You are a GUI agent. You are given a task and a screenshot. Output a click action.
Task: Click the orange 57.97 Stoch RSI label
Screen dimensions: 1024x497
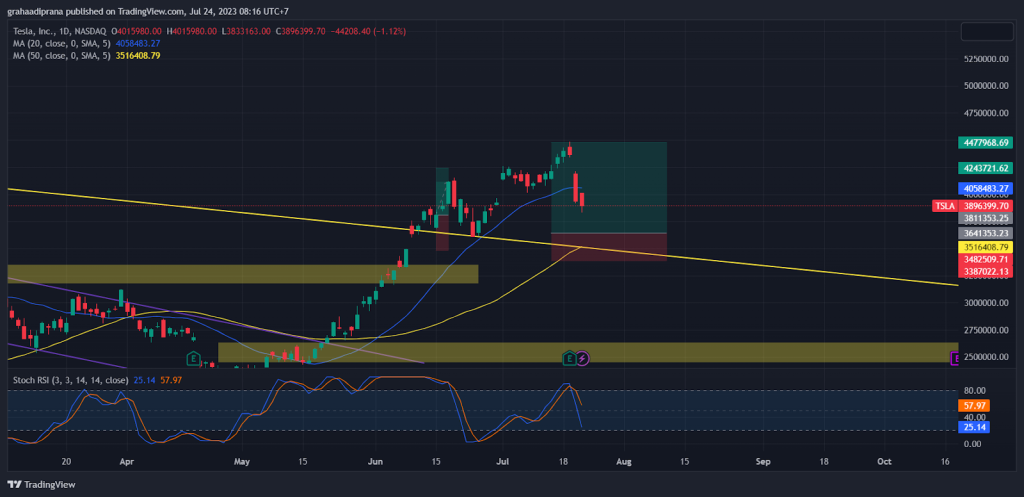tap(974, 405)
